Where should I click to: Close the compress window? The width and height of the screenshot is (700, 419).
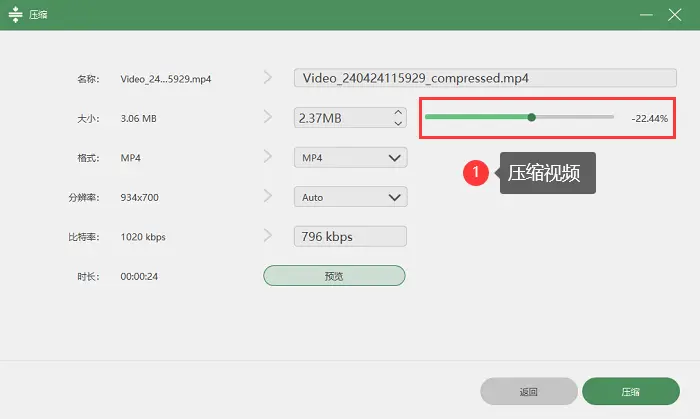tap(675, 15)
